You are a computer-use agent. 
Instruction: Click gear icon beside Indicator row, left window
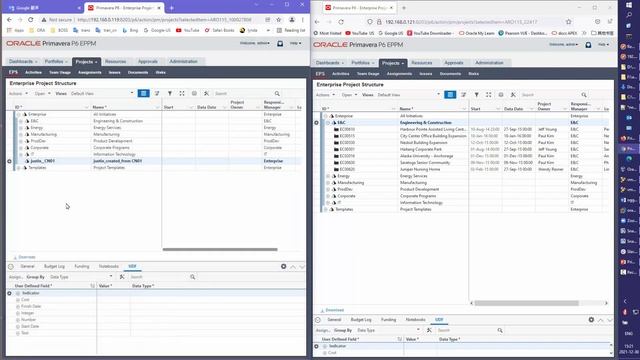pos(9,293)
